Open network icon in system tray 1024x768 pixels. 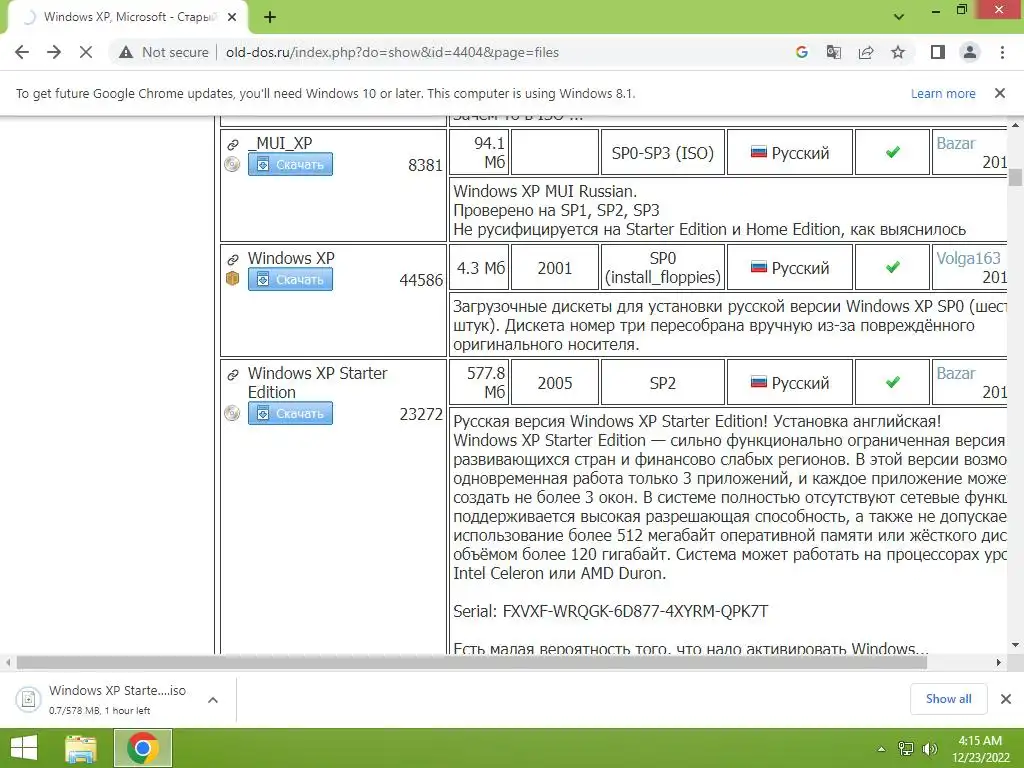(x=906, y=749)
